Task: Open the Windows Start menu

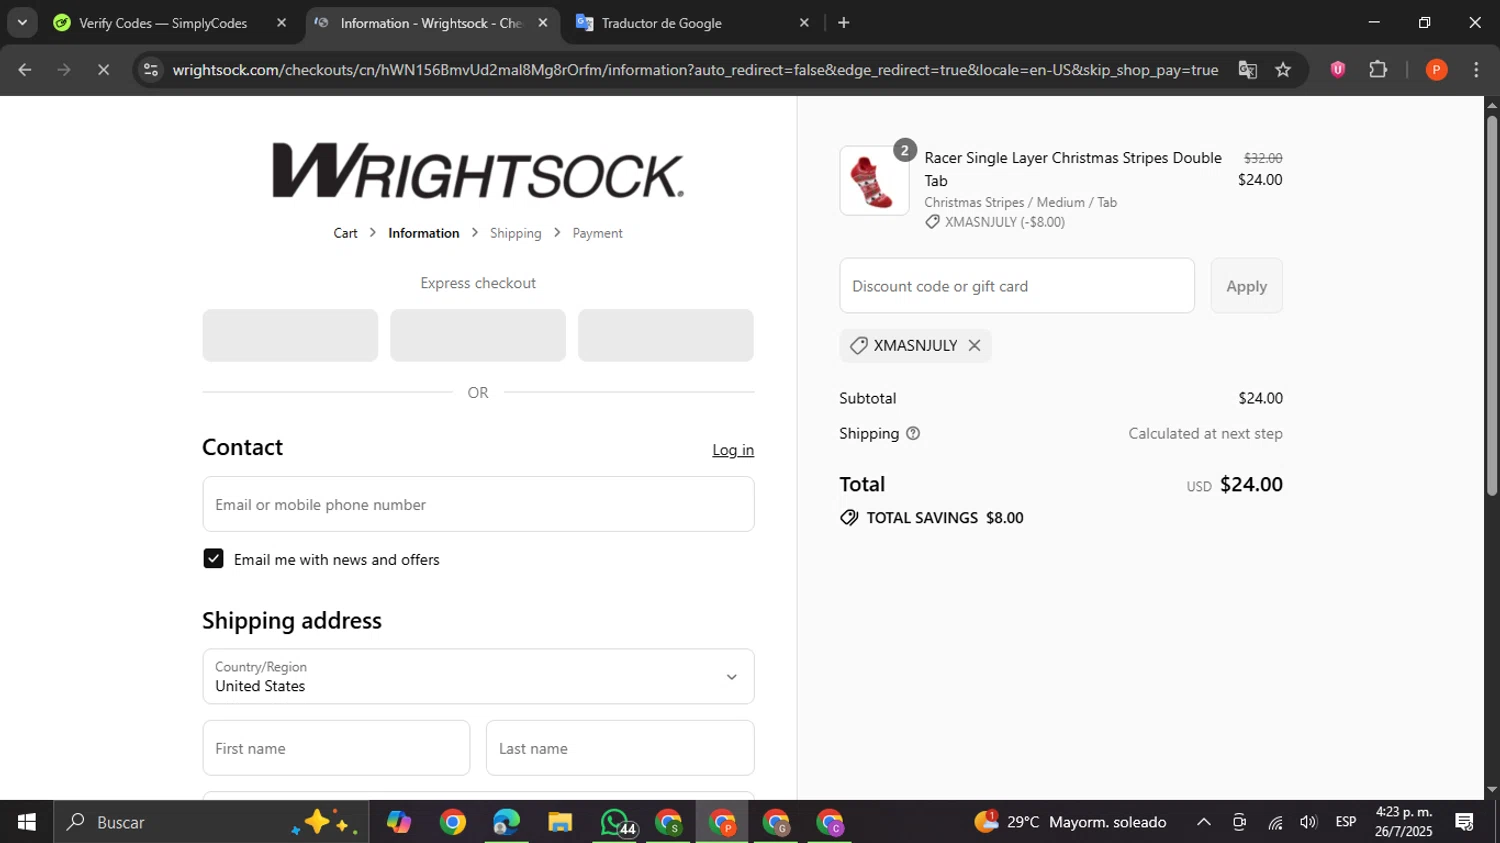Action: tap(27, 822)
